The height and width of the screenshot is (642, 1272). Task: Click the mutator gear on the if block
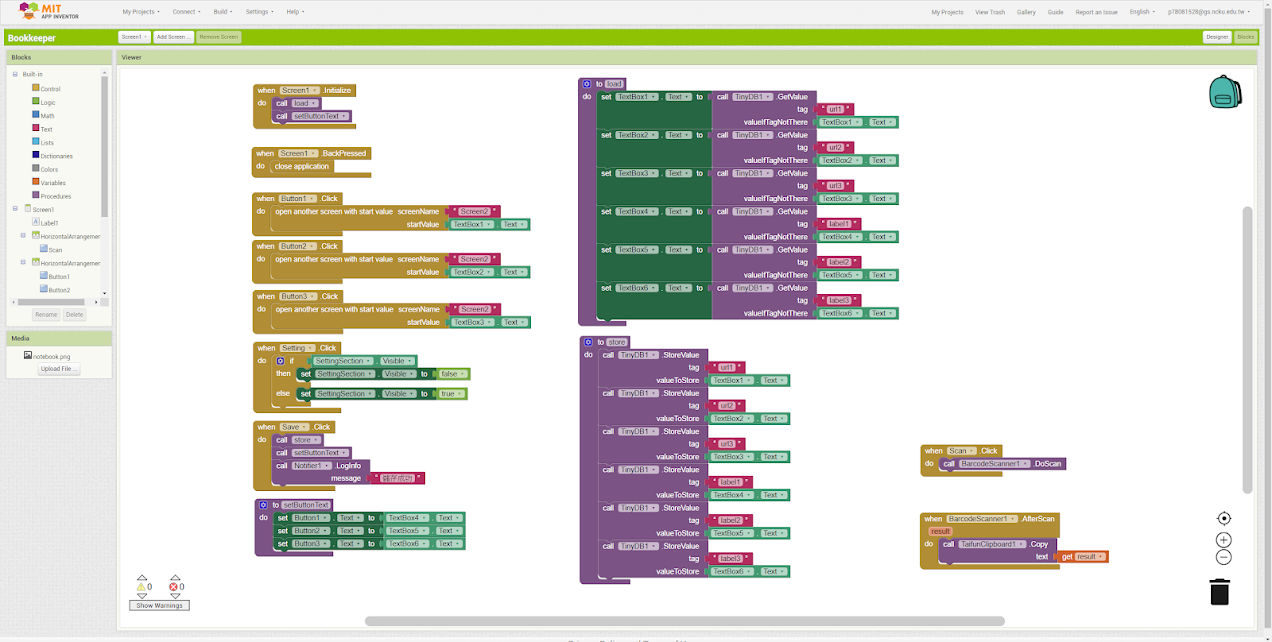pos(280,361)
